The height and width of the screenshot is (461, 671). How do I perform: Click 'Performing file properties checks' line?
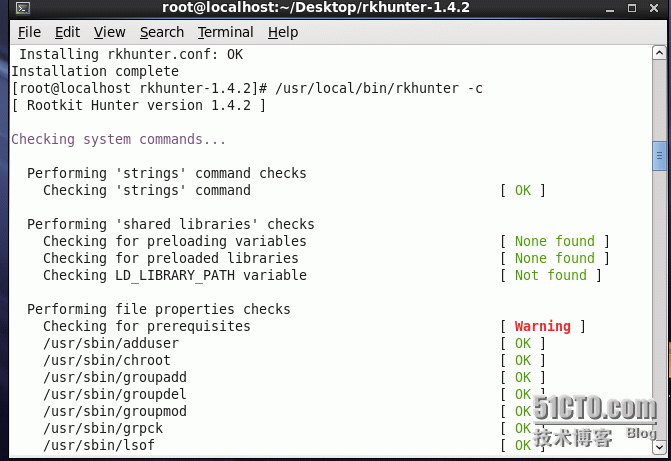coord(159,309)
